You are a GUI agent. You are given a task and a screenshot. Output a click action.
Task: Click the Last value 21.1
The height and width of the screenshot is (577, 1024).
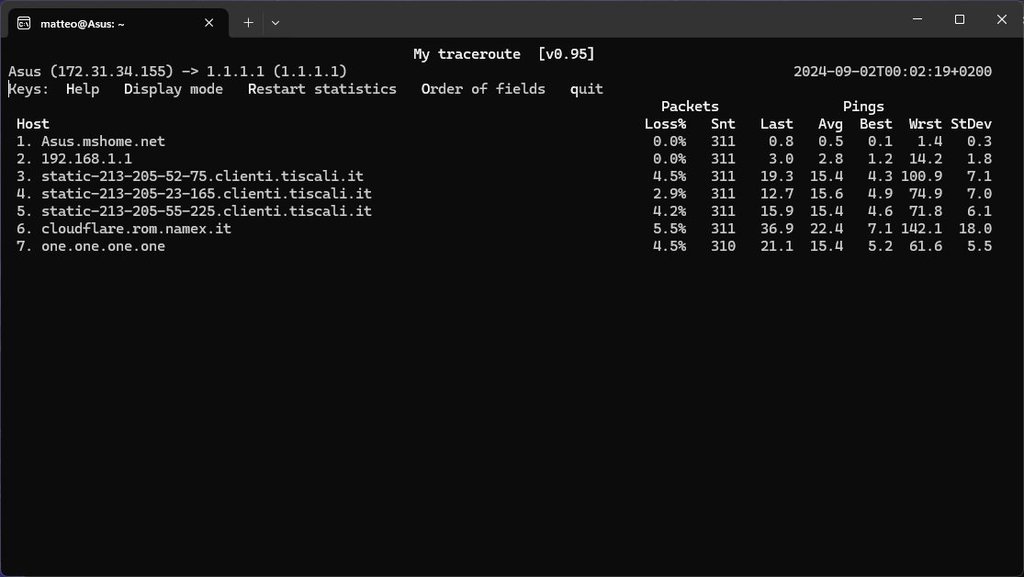776,247
